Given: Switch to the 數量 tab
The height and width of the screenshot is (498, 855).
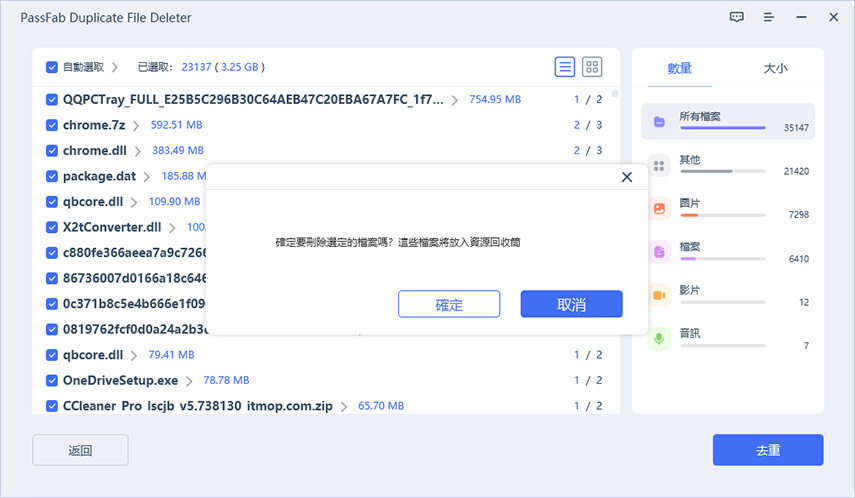Looking at the screenshot, I should 679,68.
